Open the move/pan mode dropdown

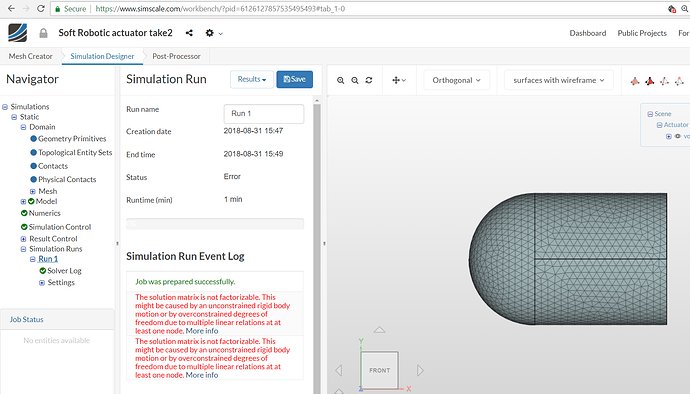tap(399, 80)
